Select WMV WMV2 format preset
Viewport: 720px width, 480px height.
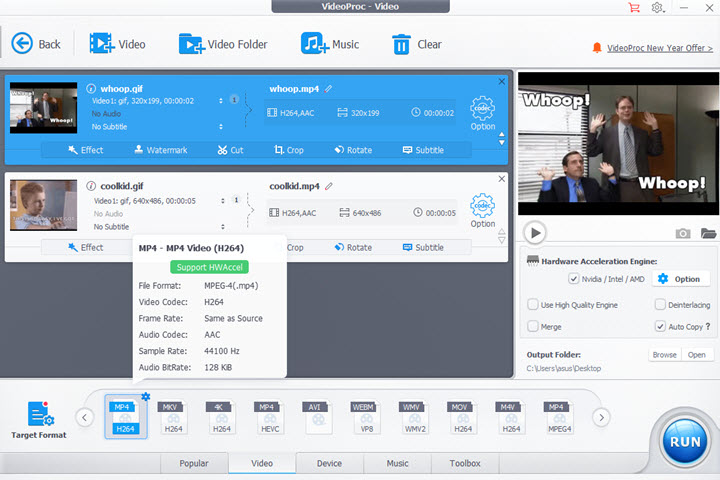(415, 417)
